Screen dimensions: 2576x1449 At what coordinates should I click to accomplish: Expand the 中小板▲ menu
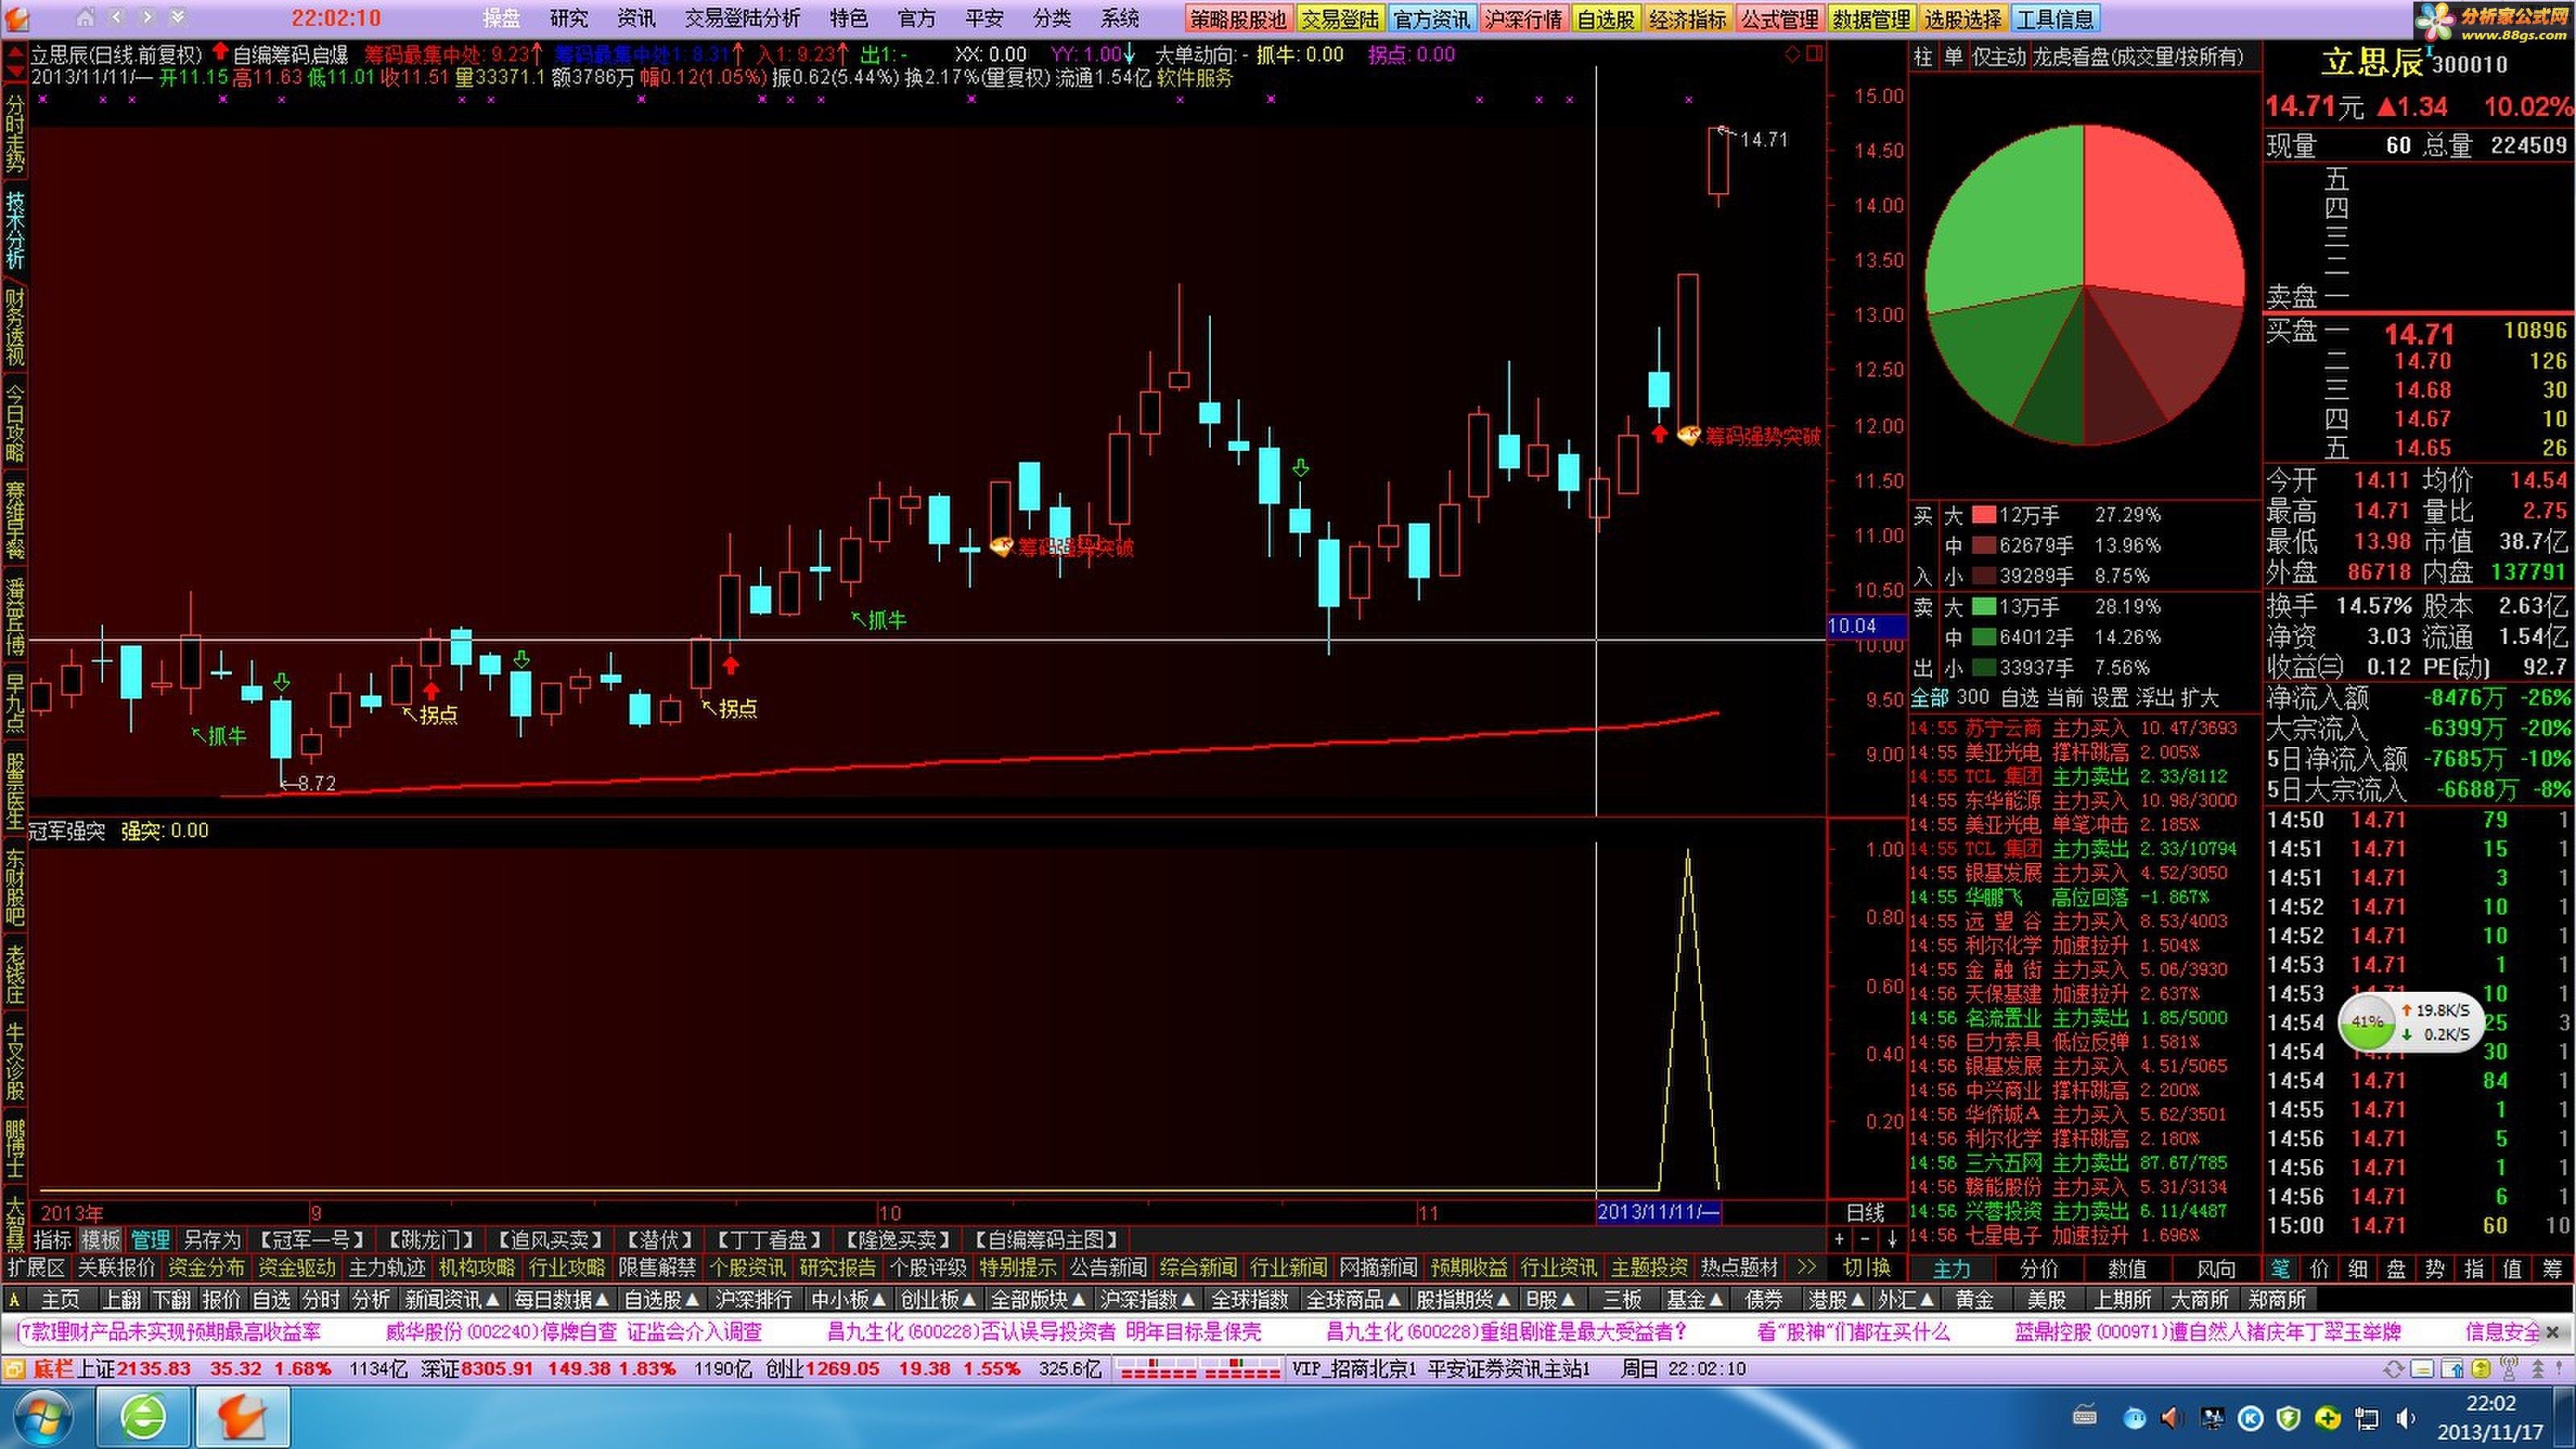pyautogui.click(x=849, y=1299)
